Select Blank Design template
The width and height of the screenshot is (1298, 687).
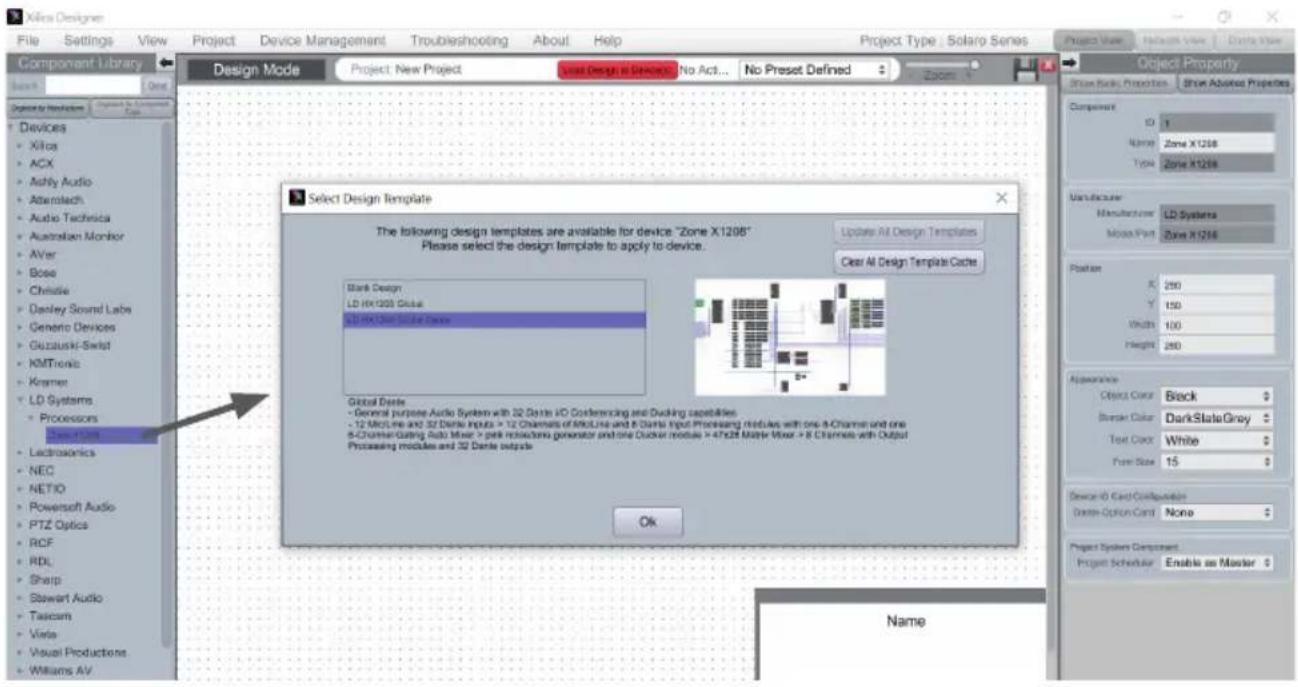click(x=495, y=286)
